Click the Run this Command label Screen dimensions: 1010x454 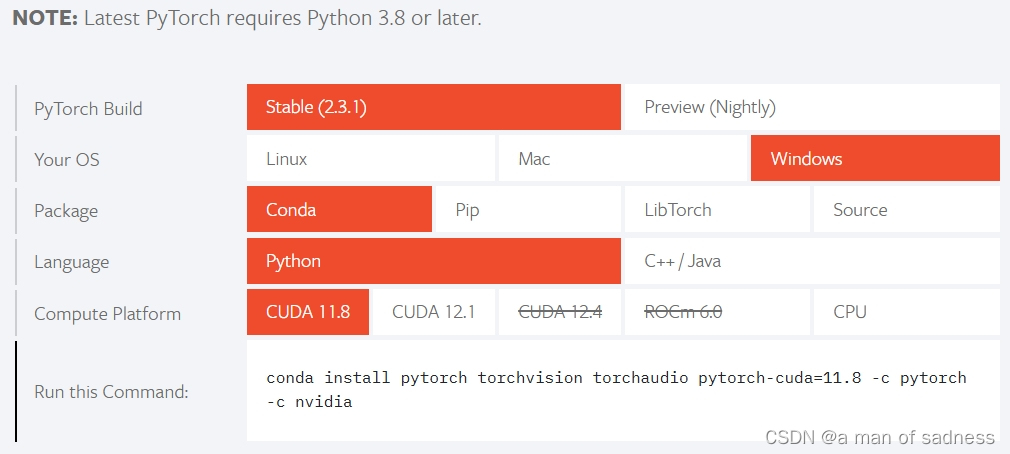[111, 392]
